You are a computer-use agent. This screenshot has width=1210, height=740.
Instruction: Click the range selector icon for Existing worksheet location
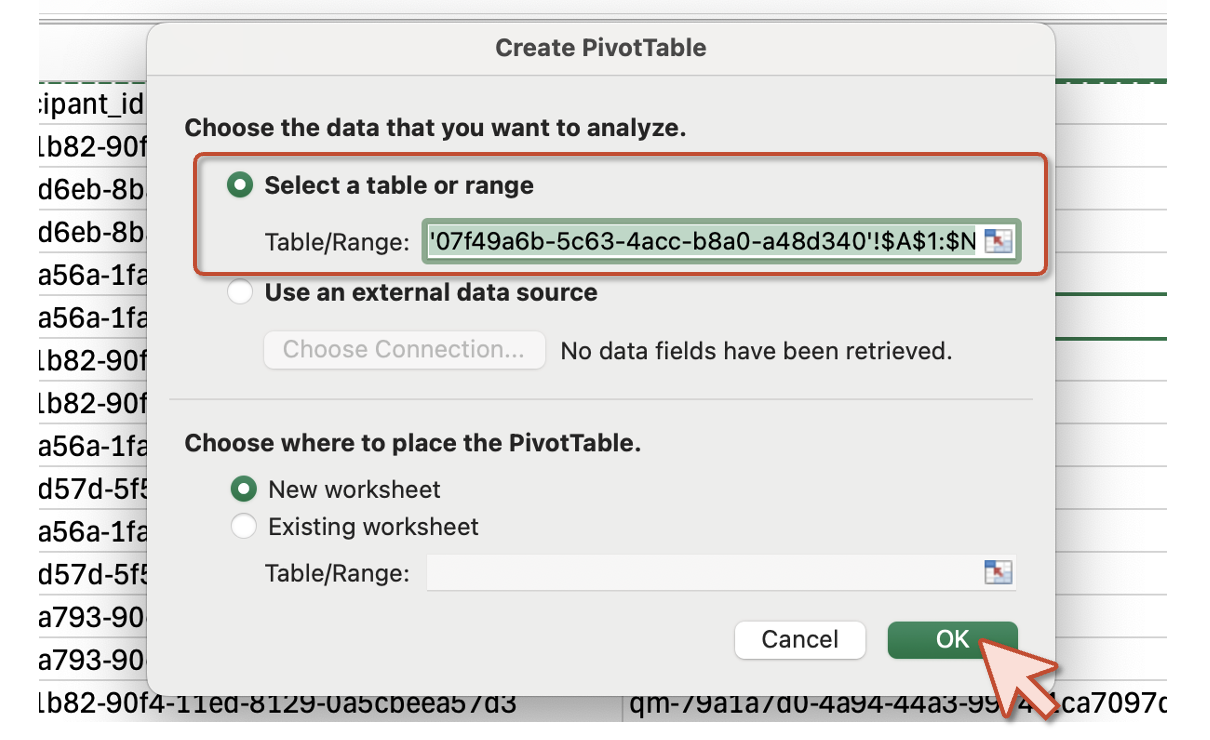(998, 573)
